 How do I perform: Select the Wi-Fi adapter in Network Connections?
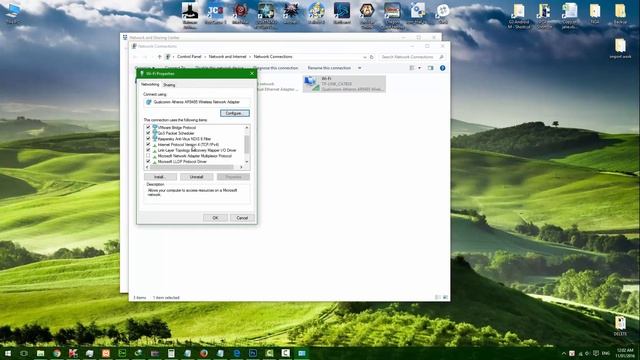[344, 84]
